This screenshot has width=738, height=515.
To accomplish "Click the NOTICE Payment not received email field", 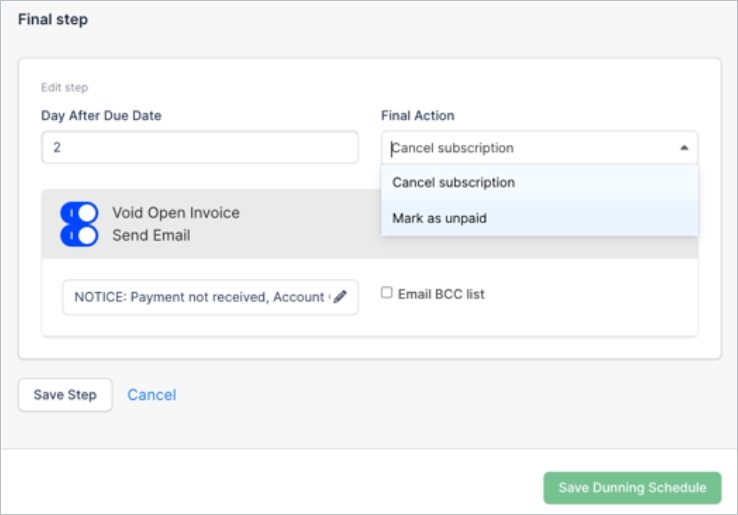I will point(210,297).
